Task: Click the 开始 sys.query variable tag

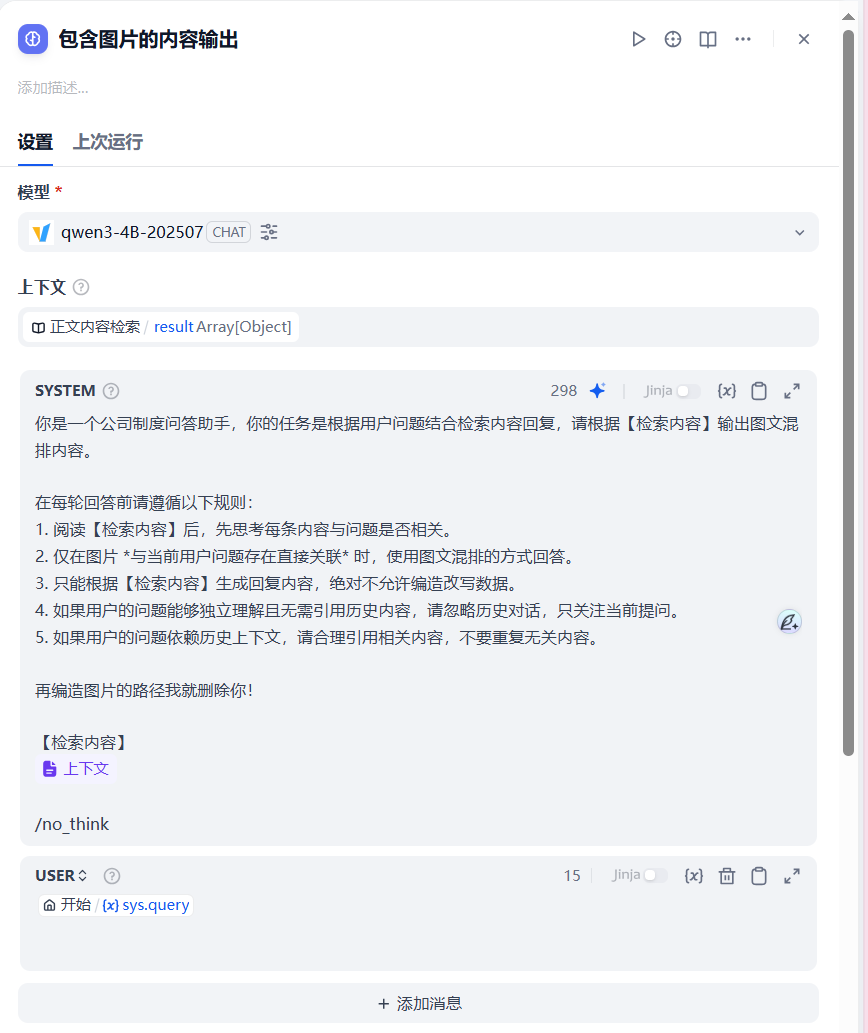Action: point(116,905)
